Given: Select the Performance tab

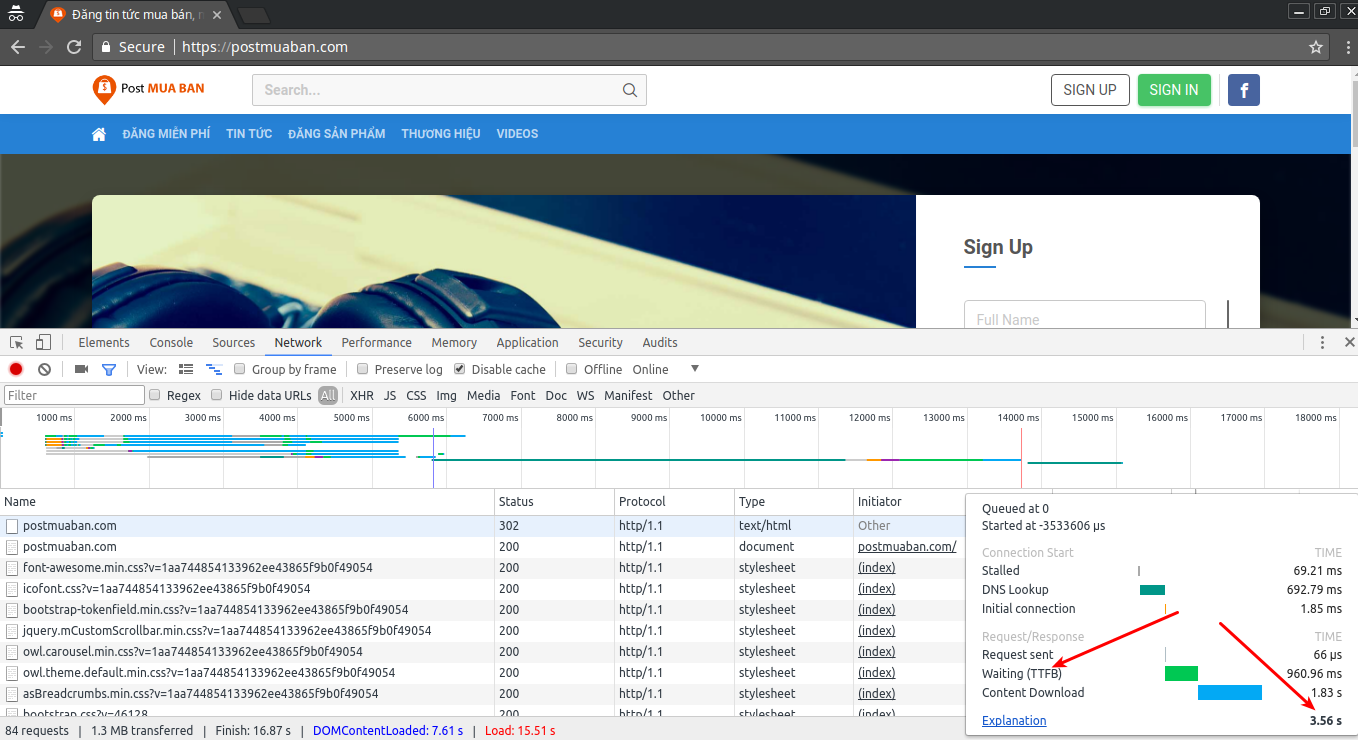Looking at the screenshot, I should click(x=376, y=342).
